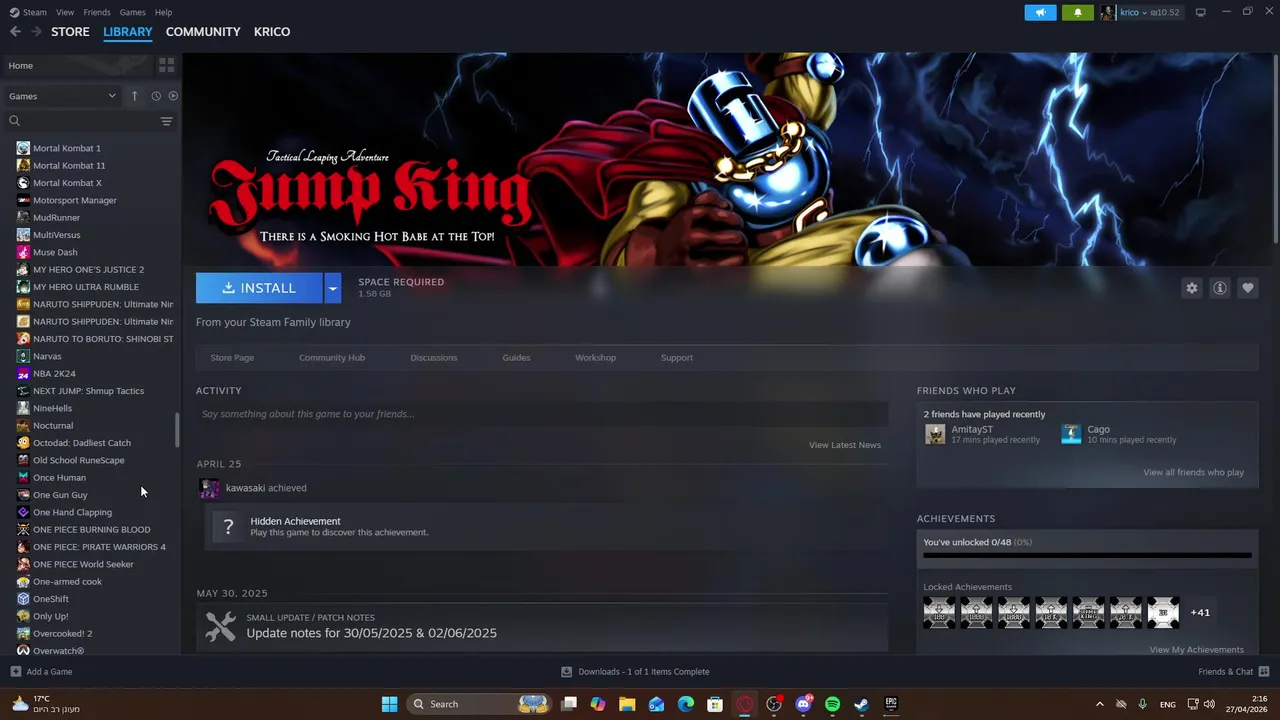This screenshot has height=720, width=1280.
Task: Open the Help menu
Action: [x=164, y=12]
